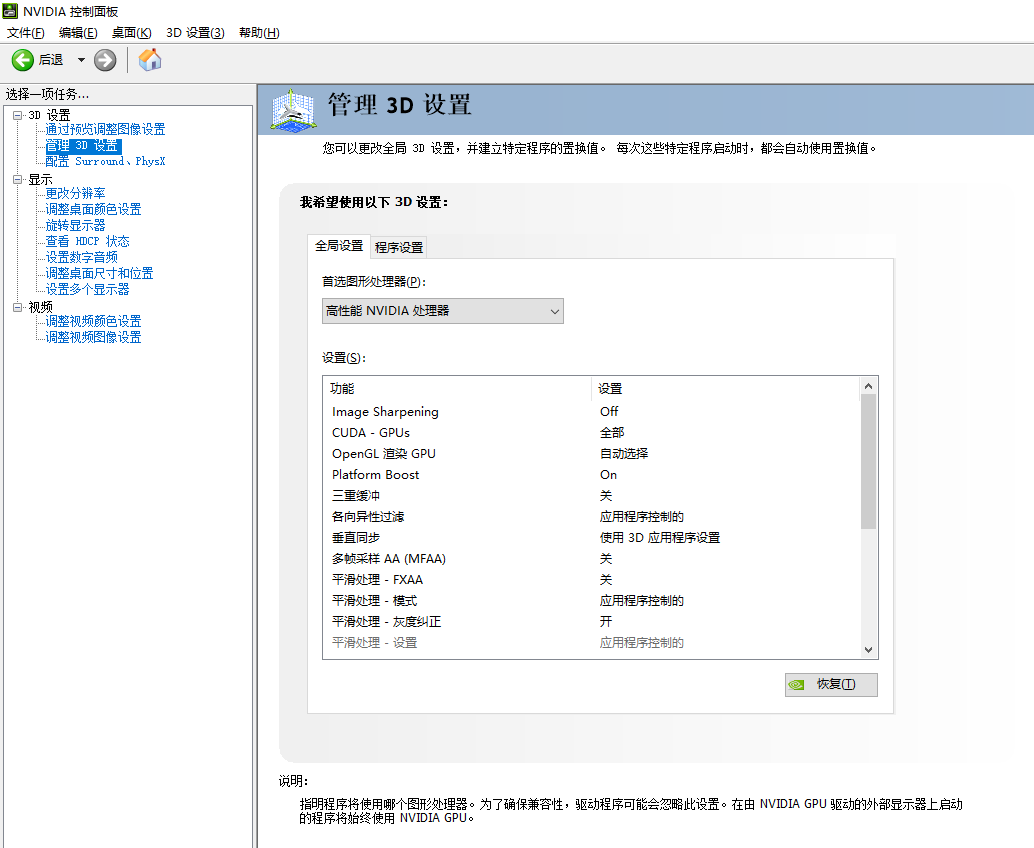Click the Forward arrow icon

click(105, 60)
